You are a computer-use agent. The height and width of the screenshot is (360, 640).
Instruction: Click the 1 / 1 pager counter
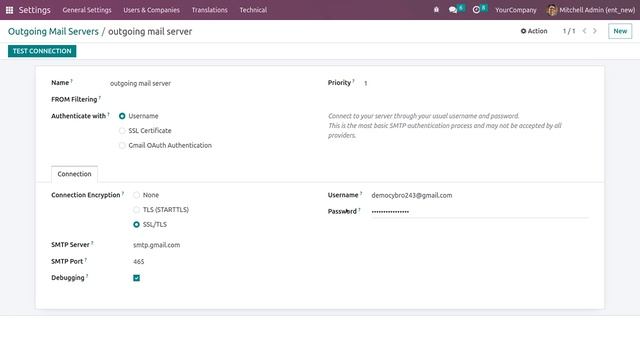[x=569, y=31]
